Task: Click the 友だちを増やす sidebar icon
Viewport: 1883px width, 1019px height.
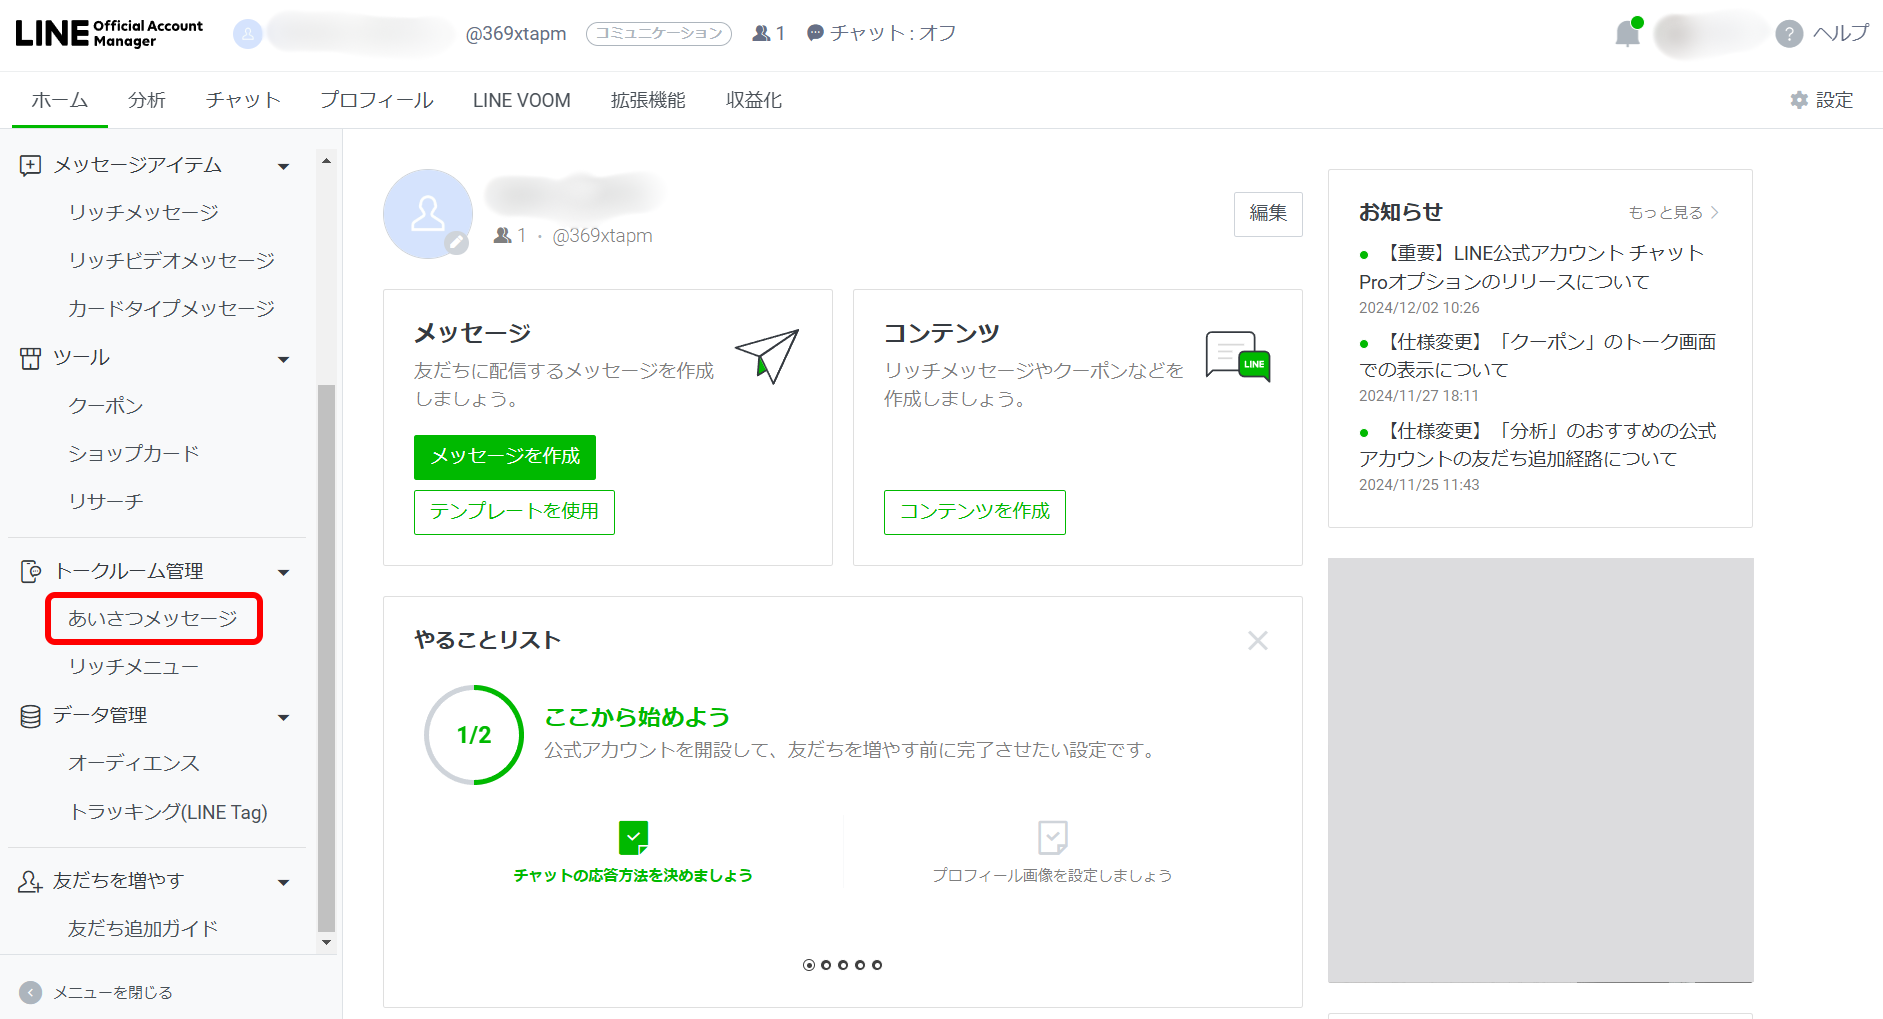Action: coord(29,880)
